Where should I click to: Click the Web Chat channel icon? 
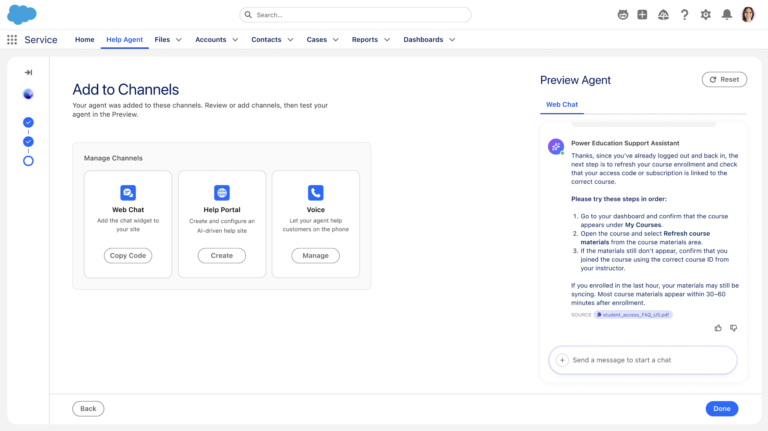click(x=128, y=192)
